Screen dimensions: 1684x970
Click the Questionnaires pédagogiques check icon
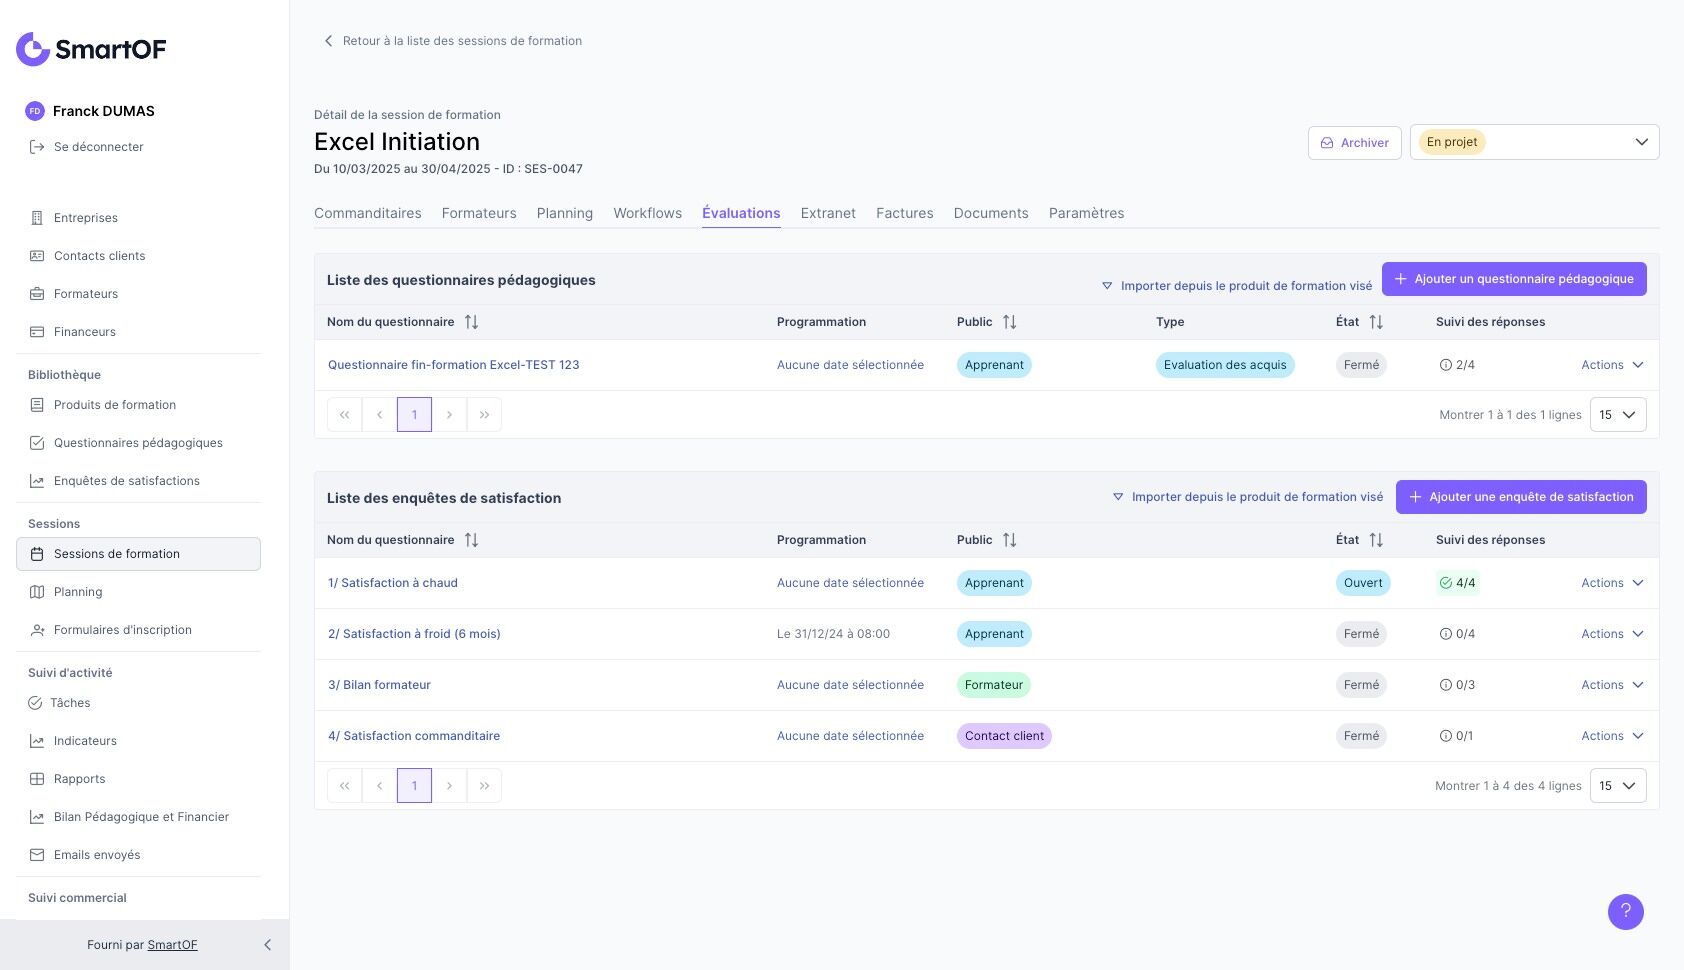tap(37, 443)
